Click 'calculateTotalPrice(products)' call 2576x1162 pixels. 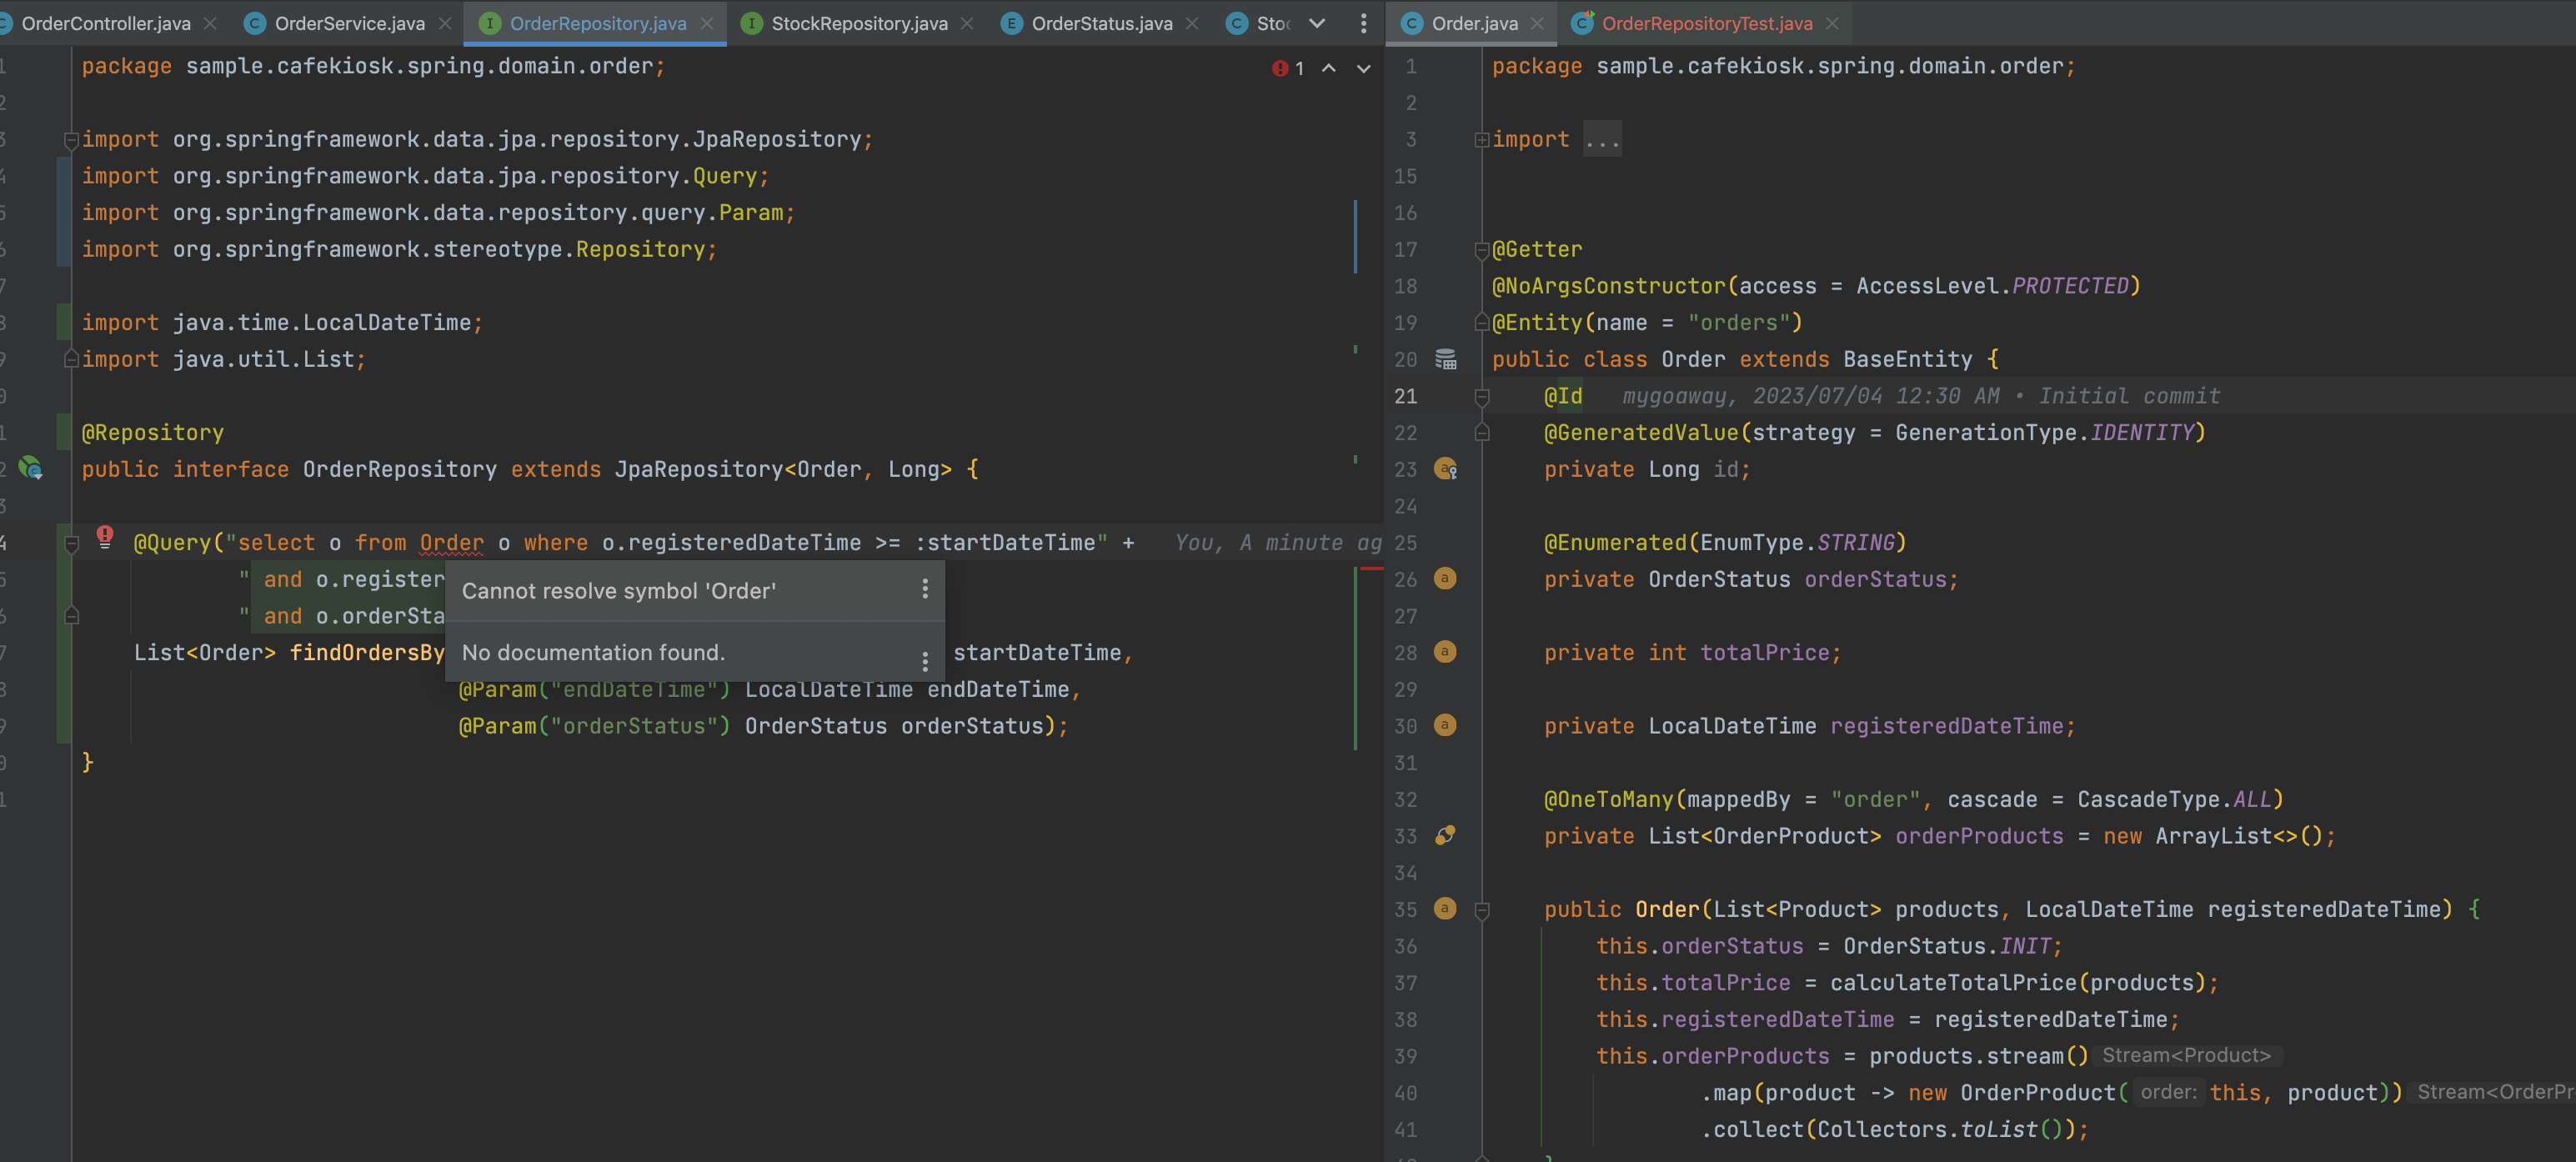tap(2018, 983)
